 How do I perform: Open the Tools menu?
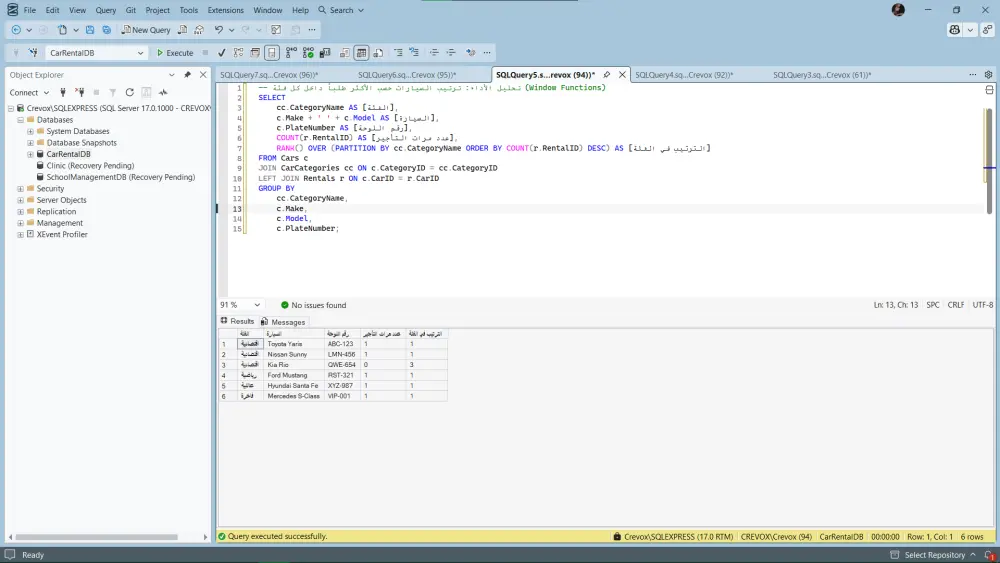pyautogui.click(x=188, y=10)
